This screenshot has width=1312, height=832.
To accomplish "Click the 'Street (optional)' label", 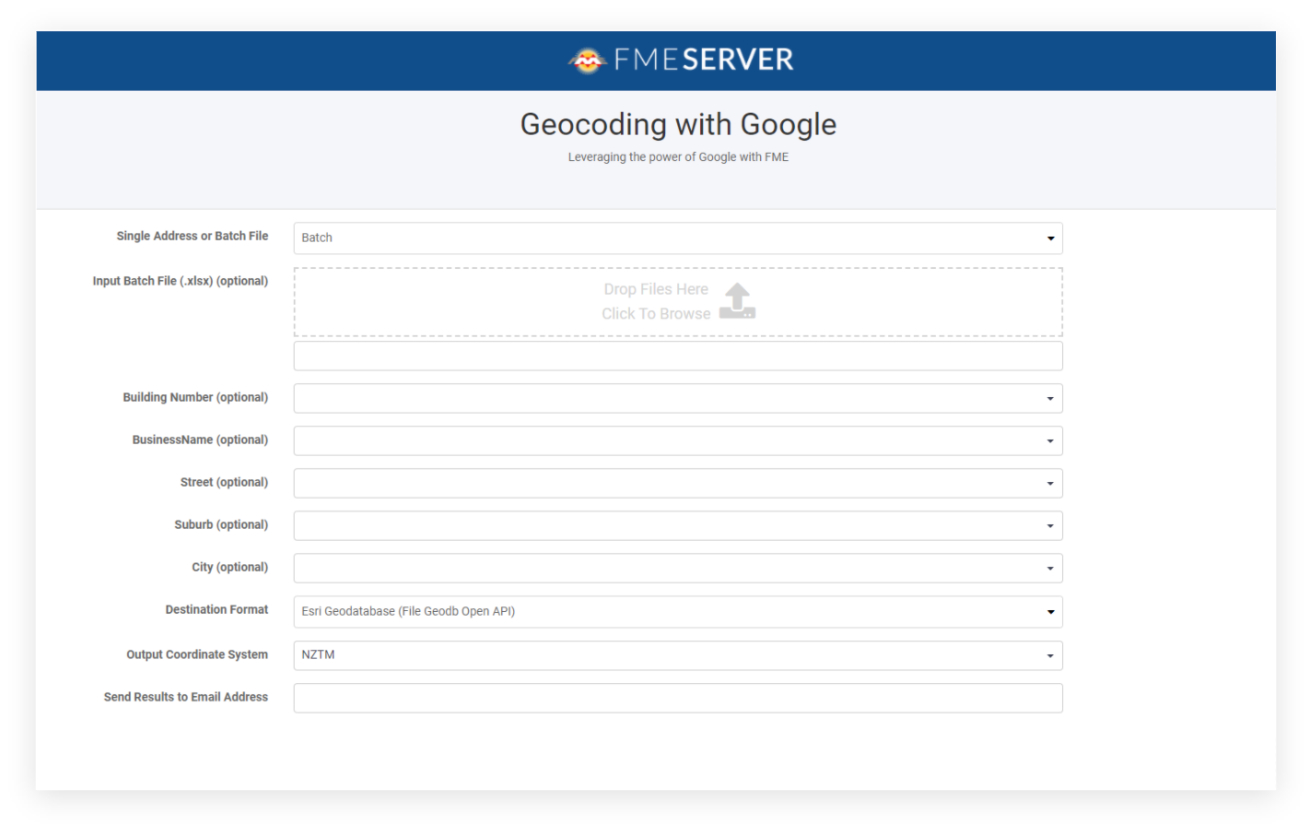I will (x=224, y=482).
